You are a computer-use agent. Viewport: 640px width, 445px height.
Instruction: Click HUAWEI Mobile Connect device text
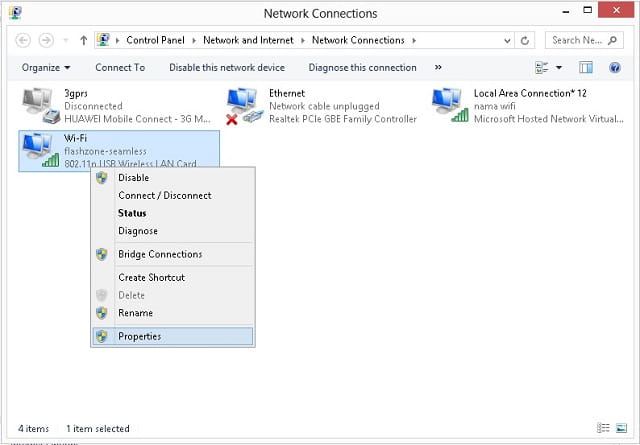click(x=137, y=119)
